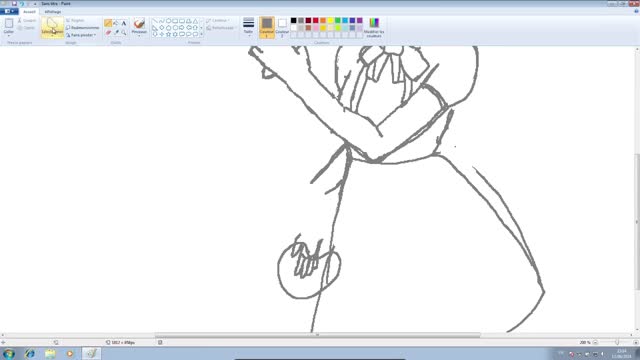This screenshot has height=360, width=640.
Task: Switch to the Accueil tab
Action: coord(29,12)
